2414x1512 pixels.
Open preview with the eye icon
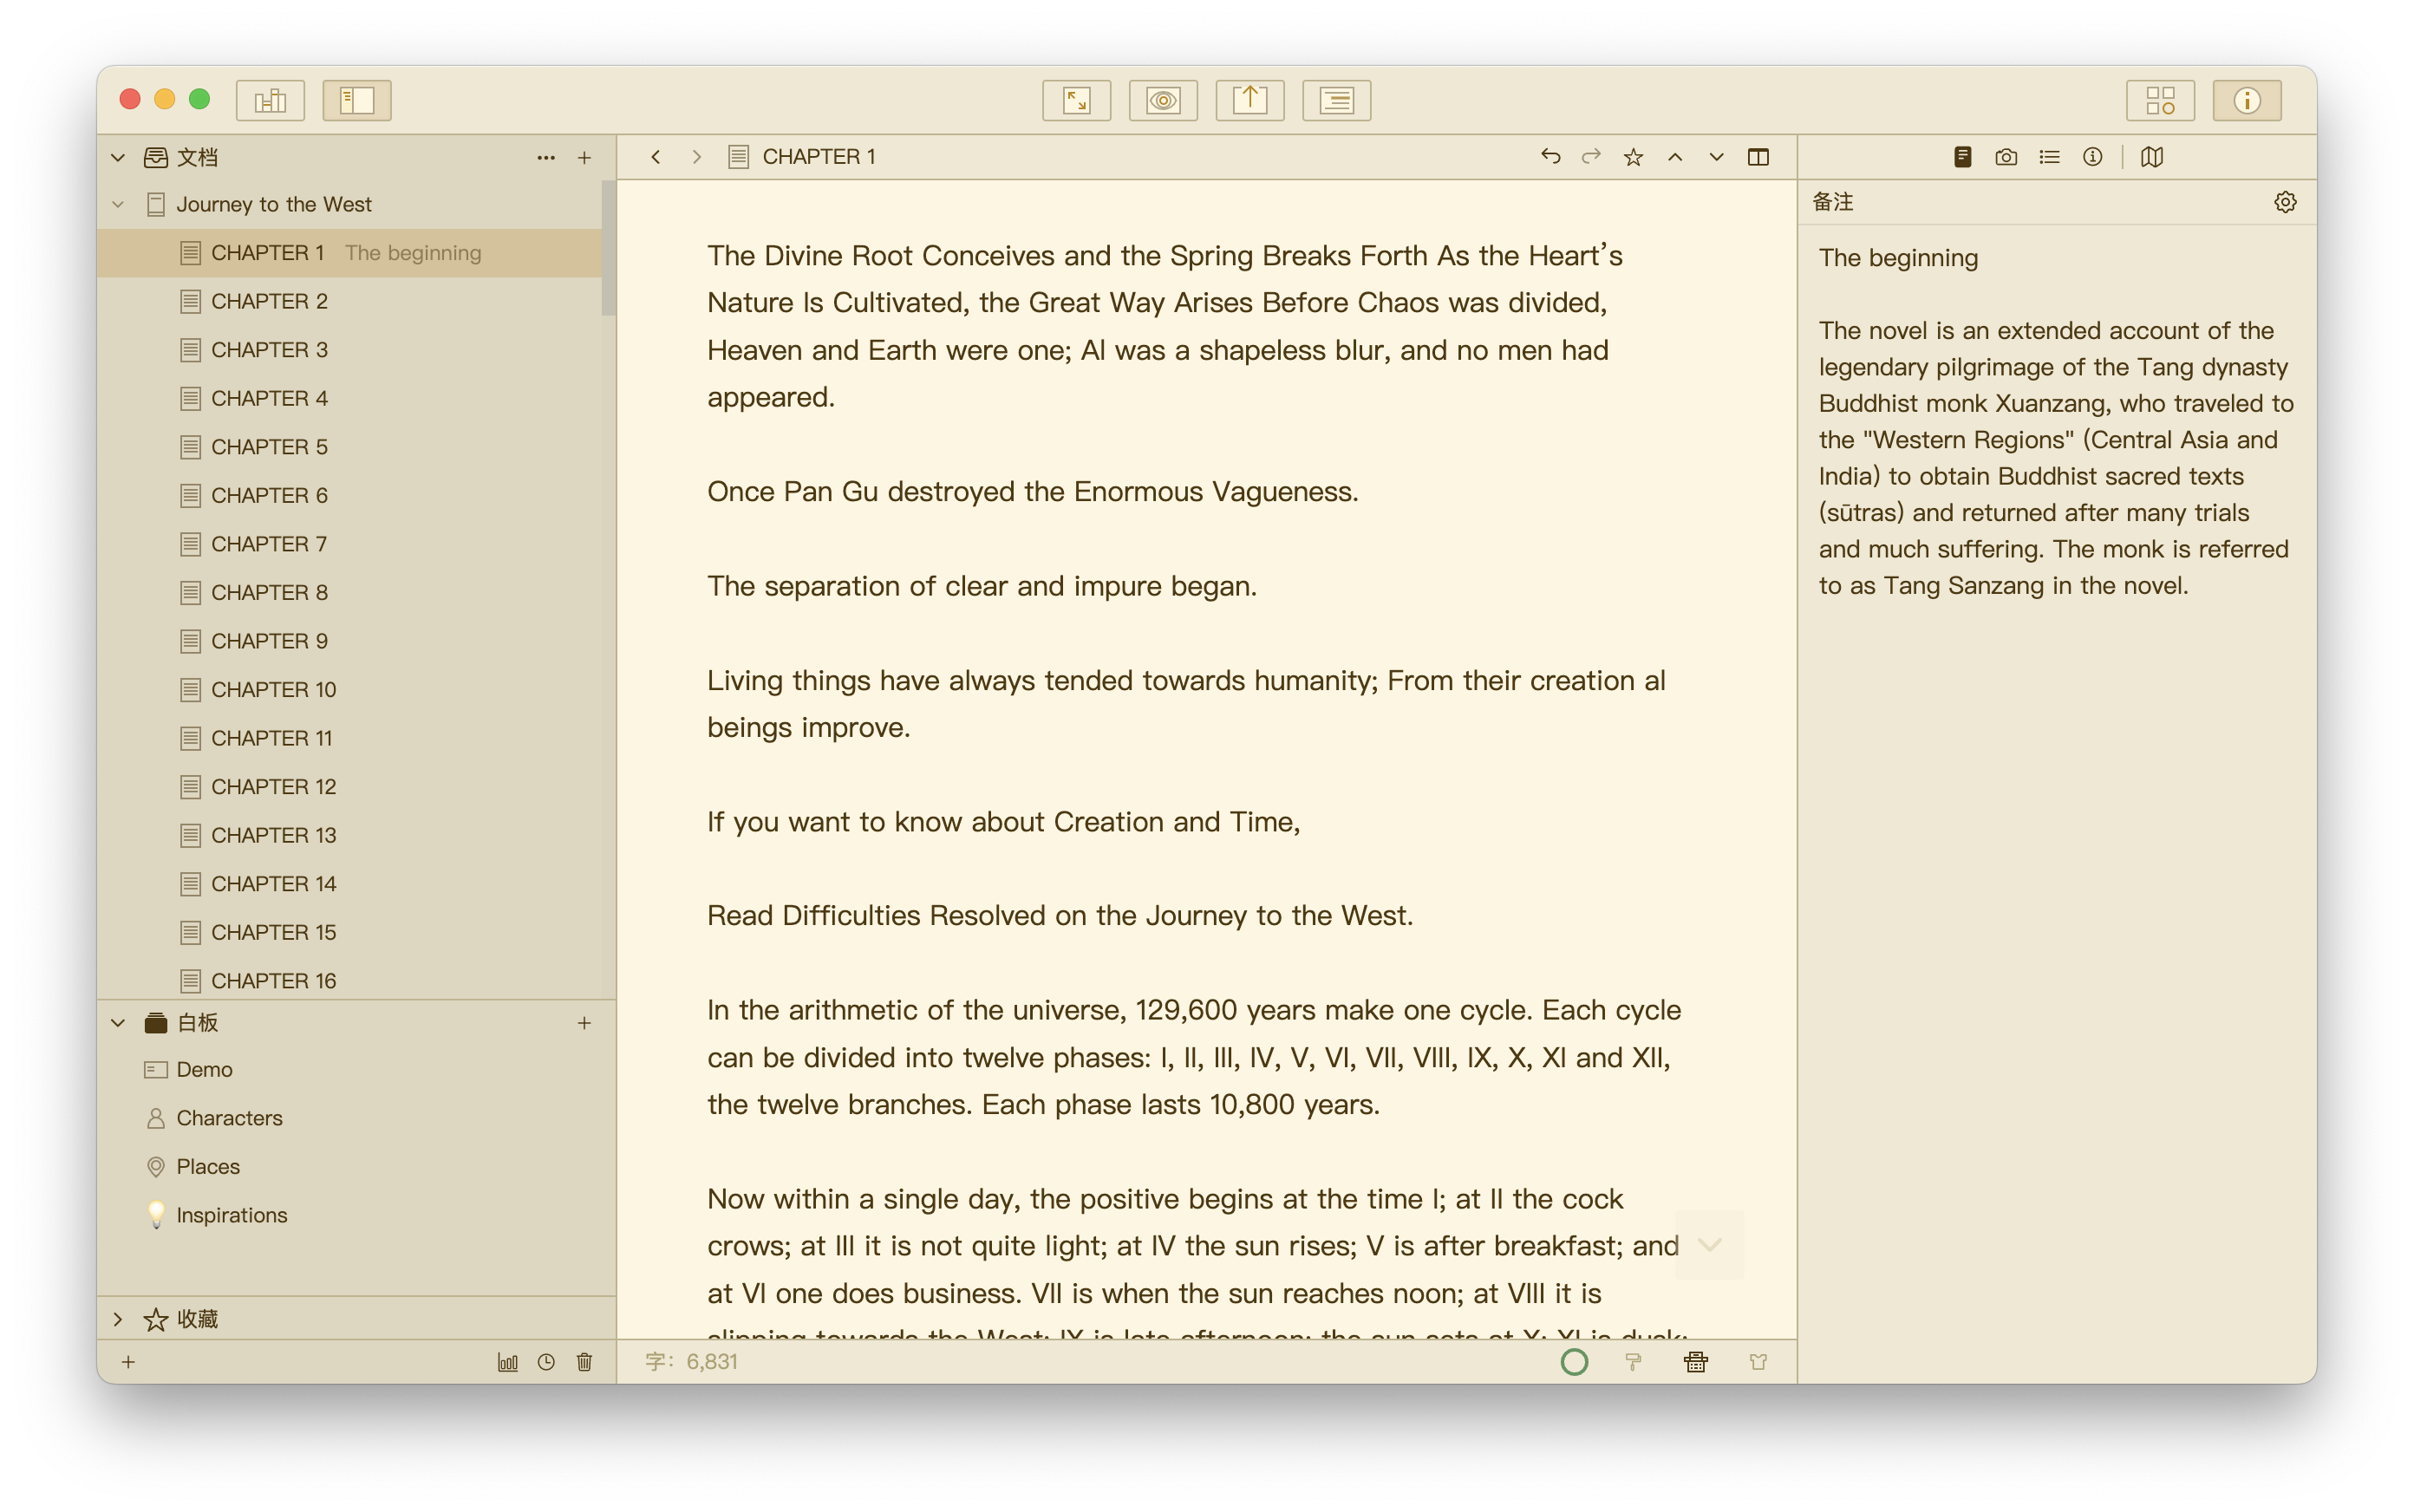tap(1163, 100)
